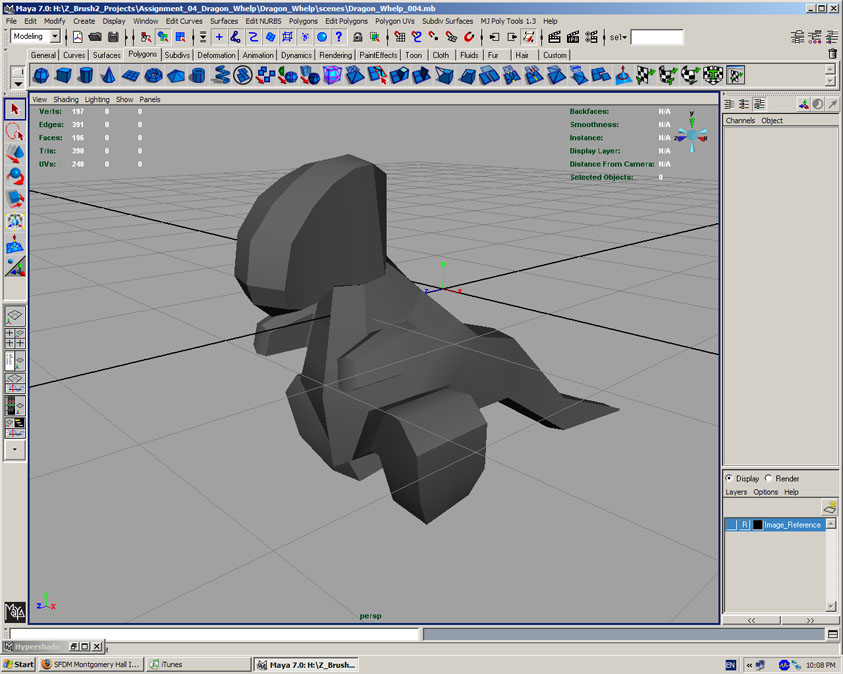
Task: Open the viewport Shading menu
Action: pyautogui.click(x=66, y=99)
